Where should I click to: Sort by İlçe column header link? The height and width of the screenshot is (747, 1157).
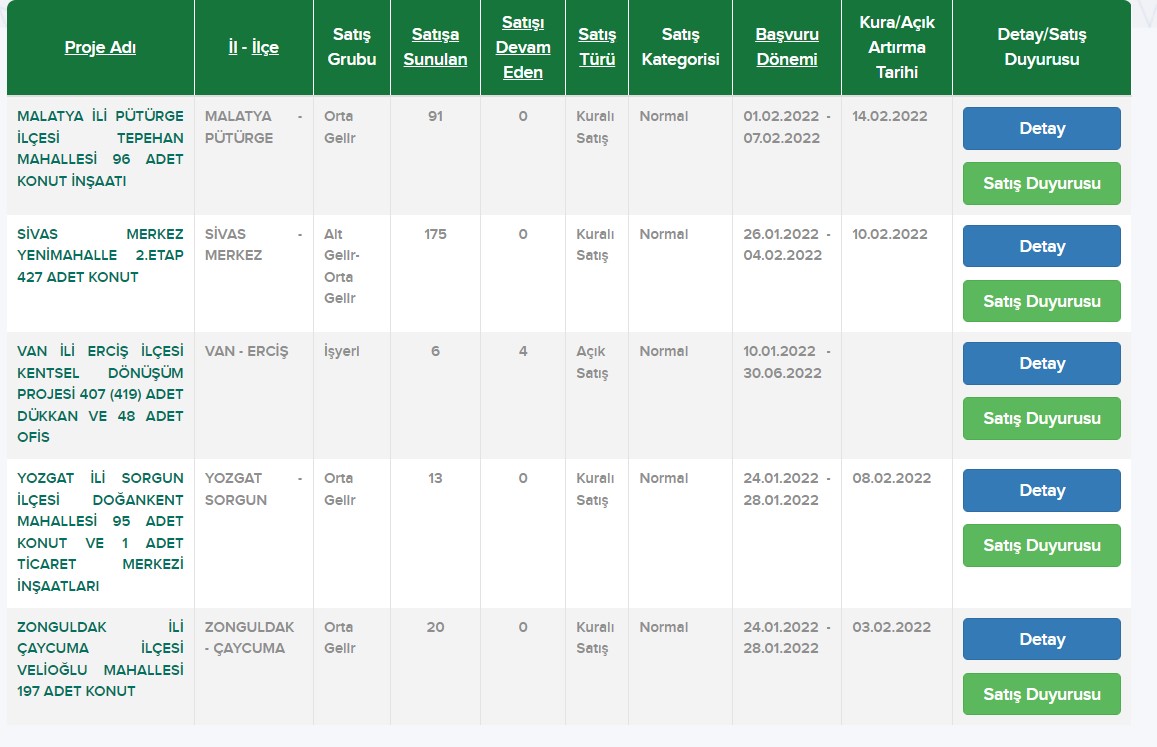tap(263, 48)
